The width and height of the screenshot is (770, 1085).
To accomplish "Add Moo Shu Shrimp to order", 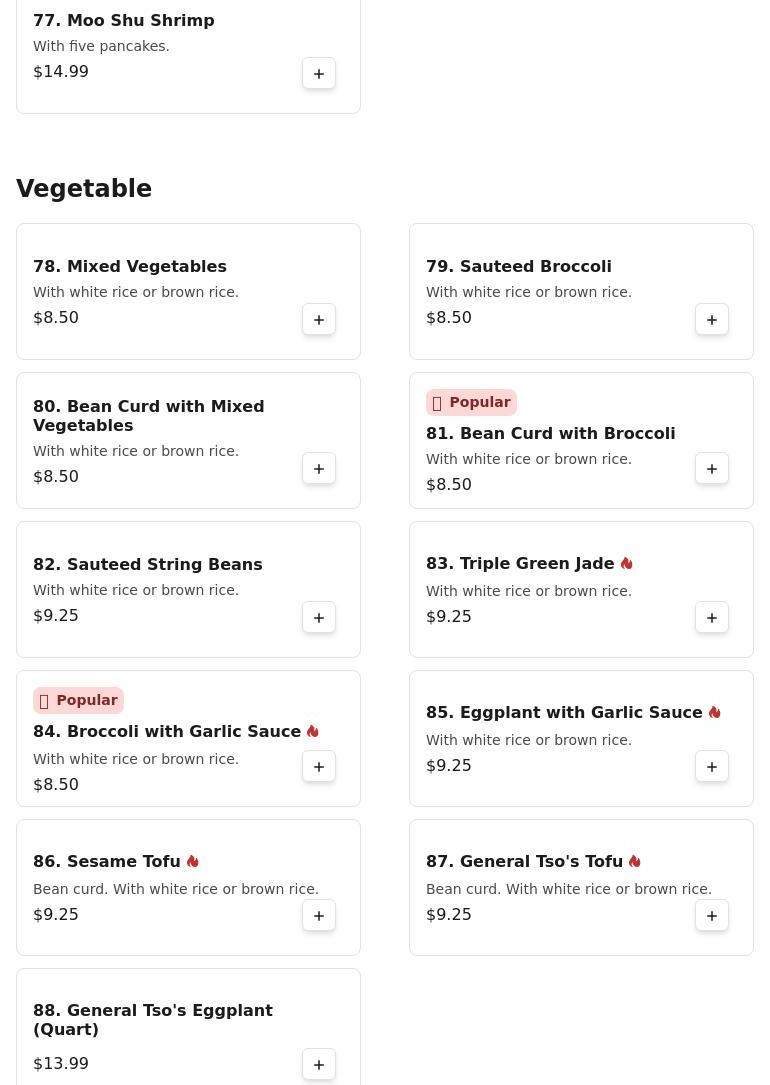I will [x=319, y=73].
